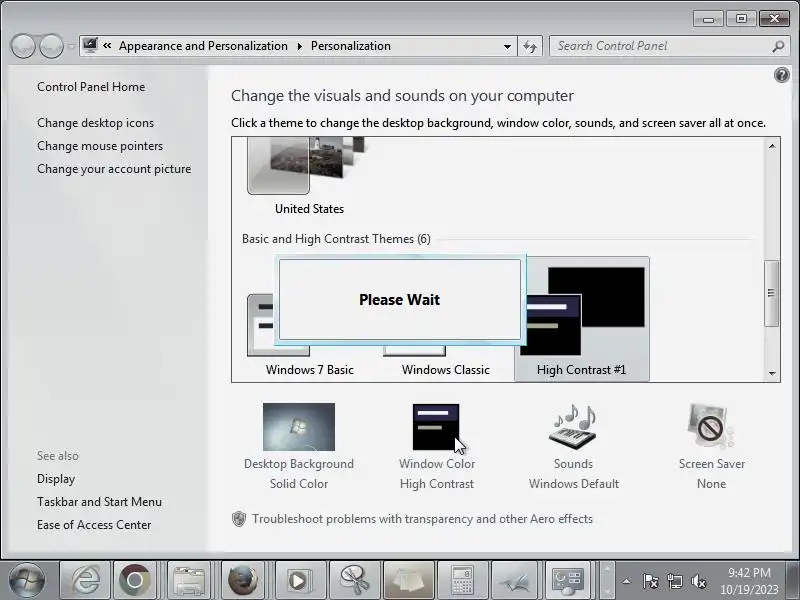Click the Sounds keyboard icon

click(x=573, y=428)
